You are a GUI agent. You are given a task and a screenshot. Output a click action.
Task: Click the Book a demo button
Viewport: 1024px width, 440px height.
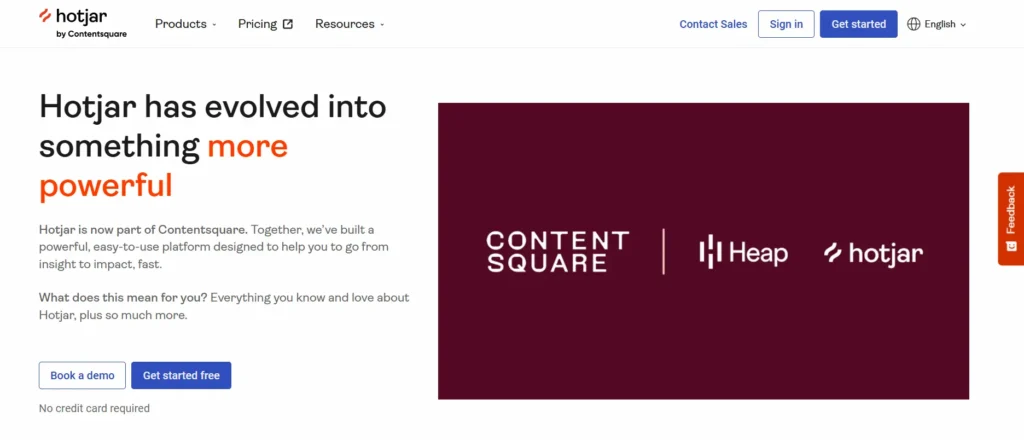coord(82,375)
